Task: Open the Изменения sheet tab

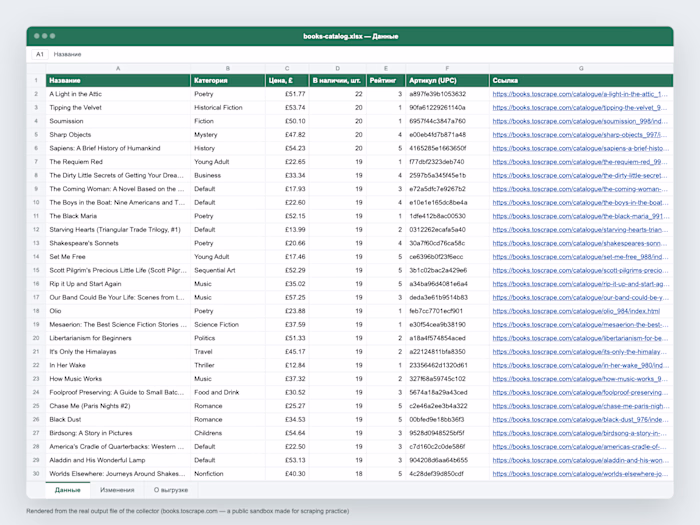Action: [117, 490]
